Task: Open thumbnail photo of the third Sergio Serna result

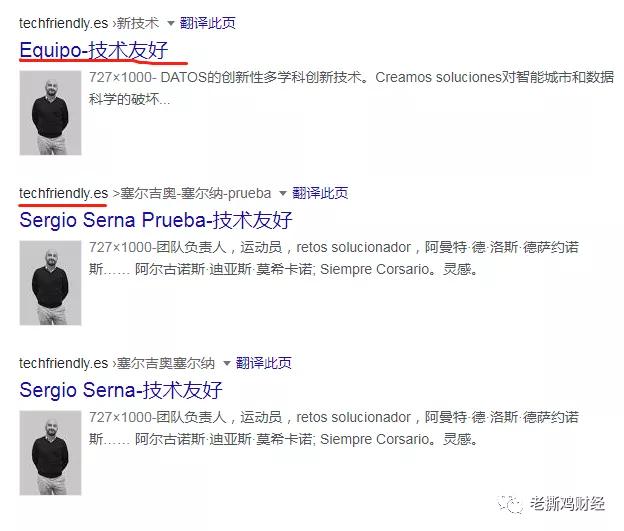Action: [51, 453]
